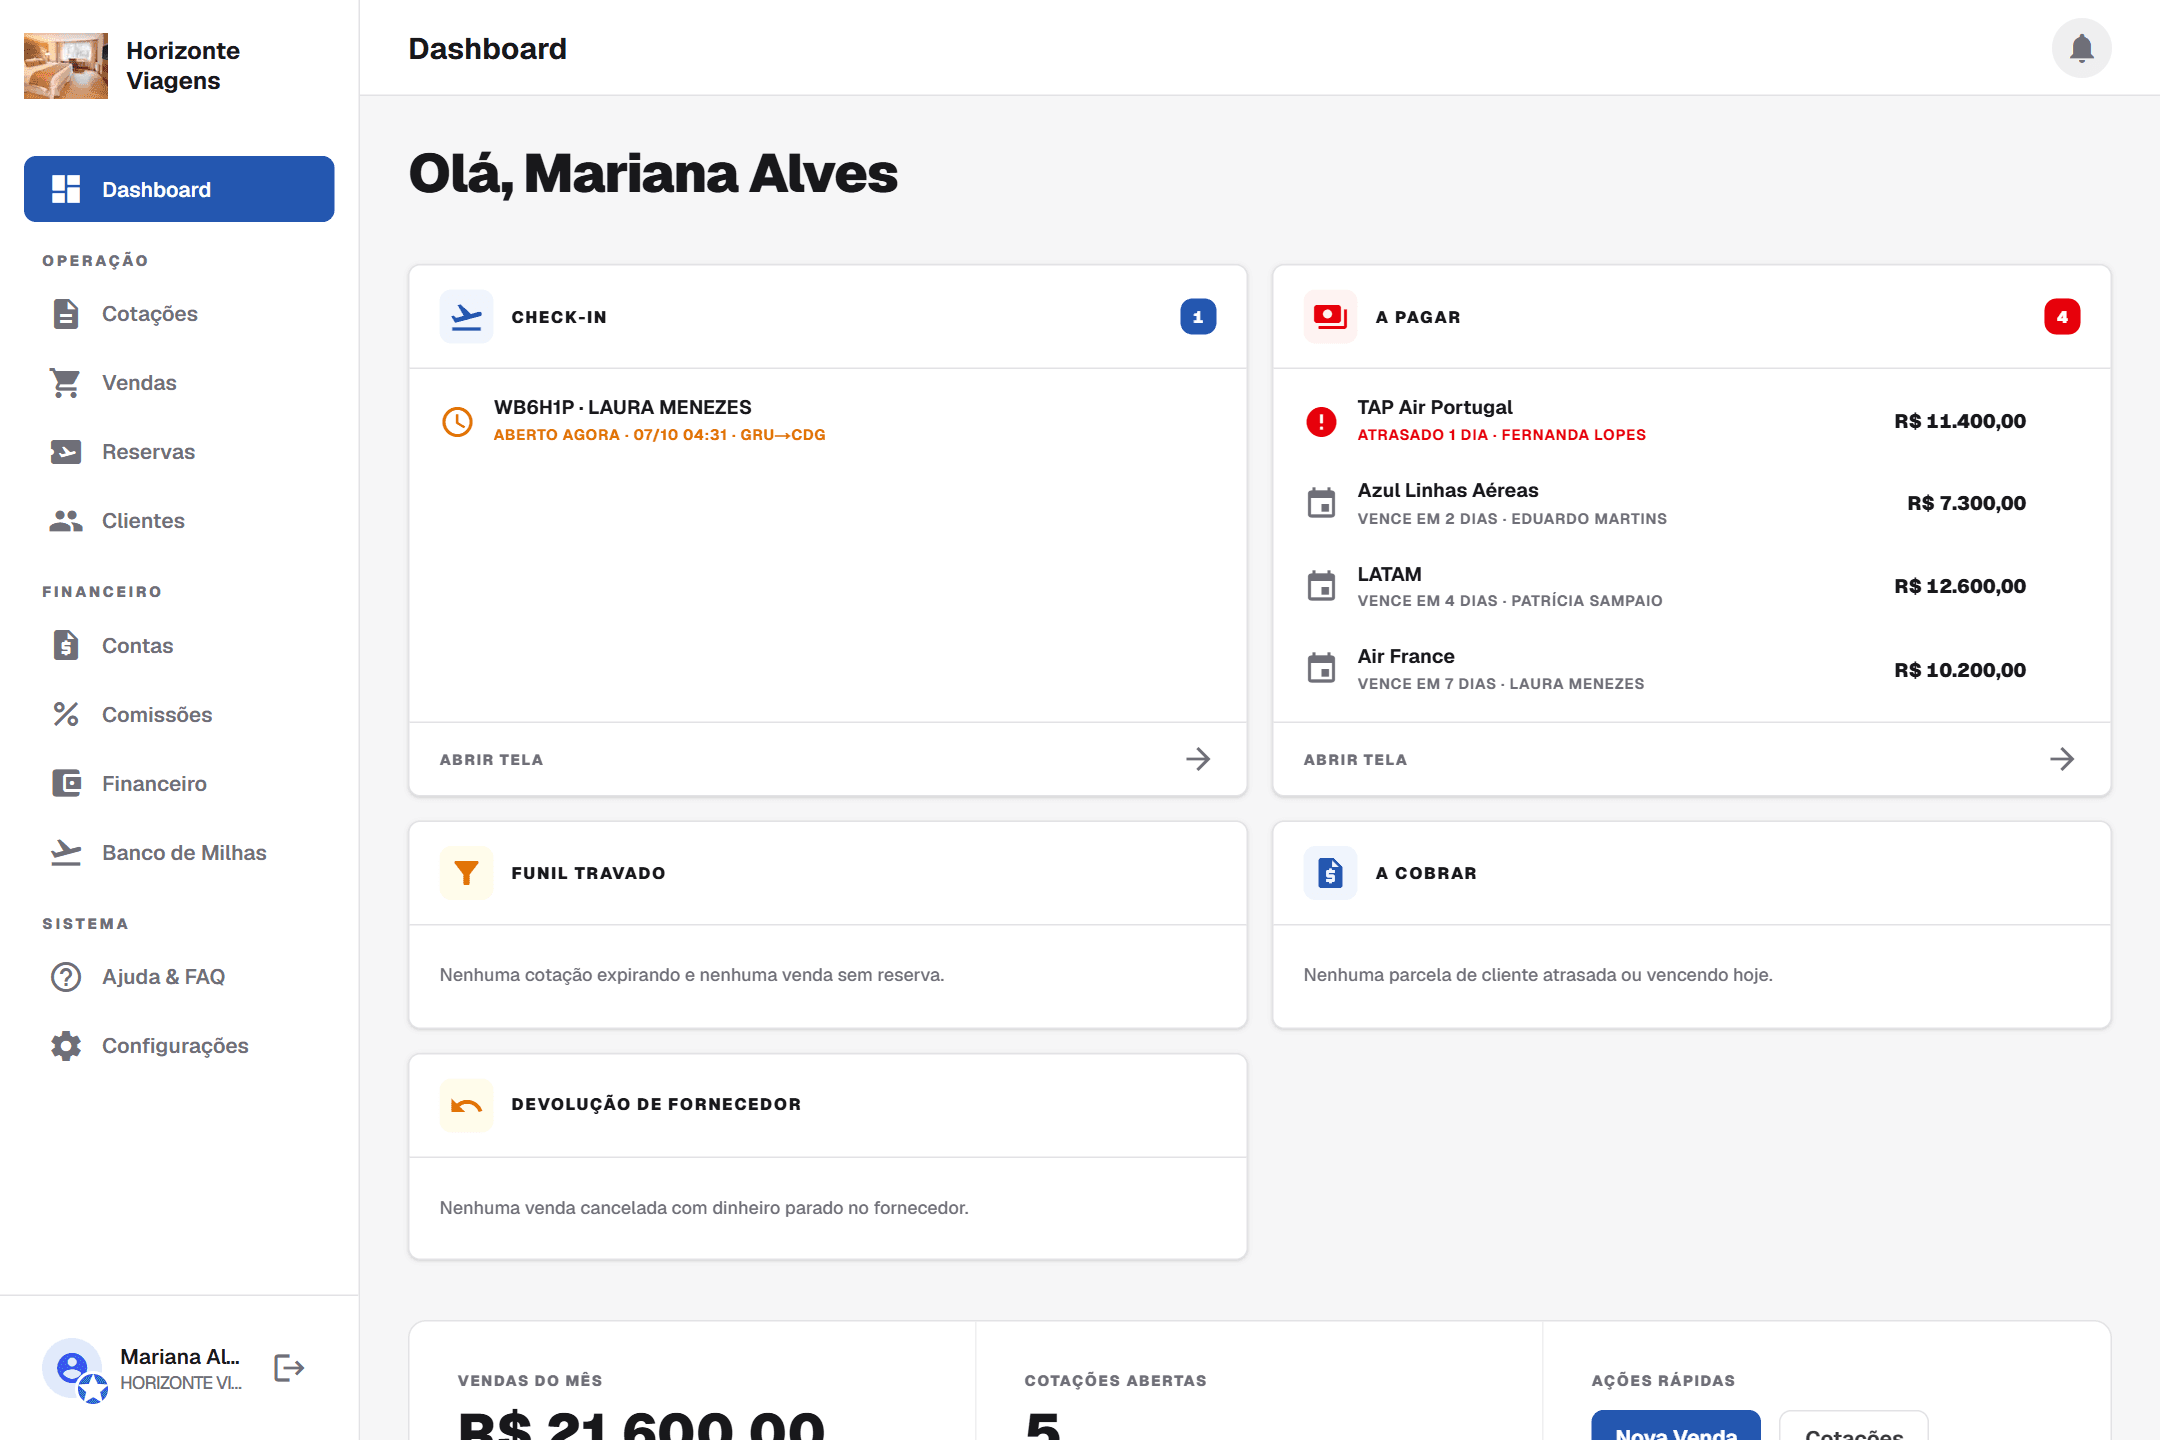The width and height of the screenshot is (2160, 1440).
Task: Click the Horizonte Viagens logo thumbnail
Action: pos(66,66)
